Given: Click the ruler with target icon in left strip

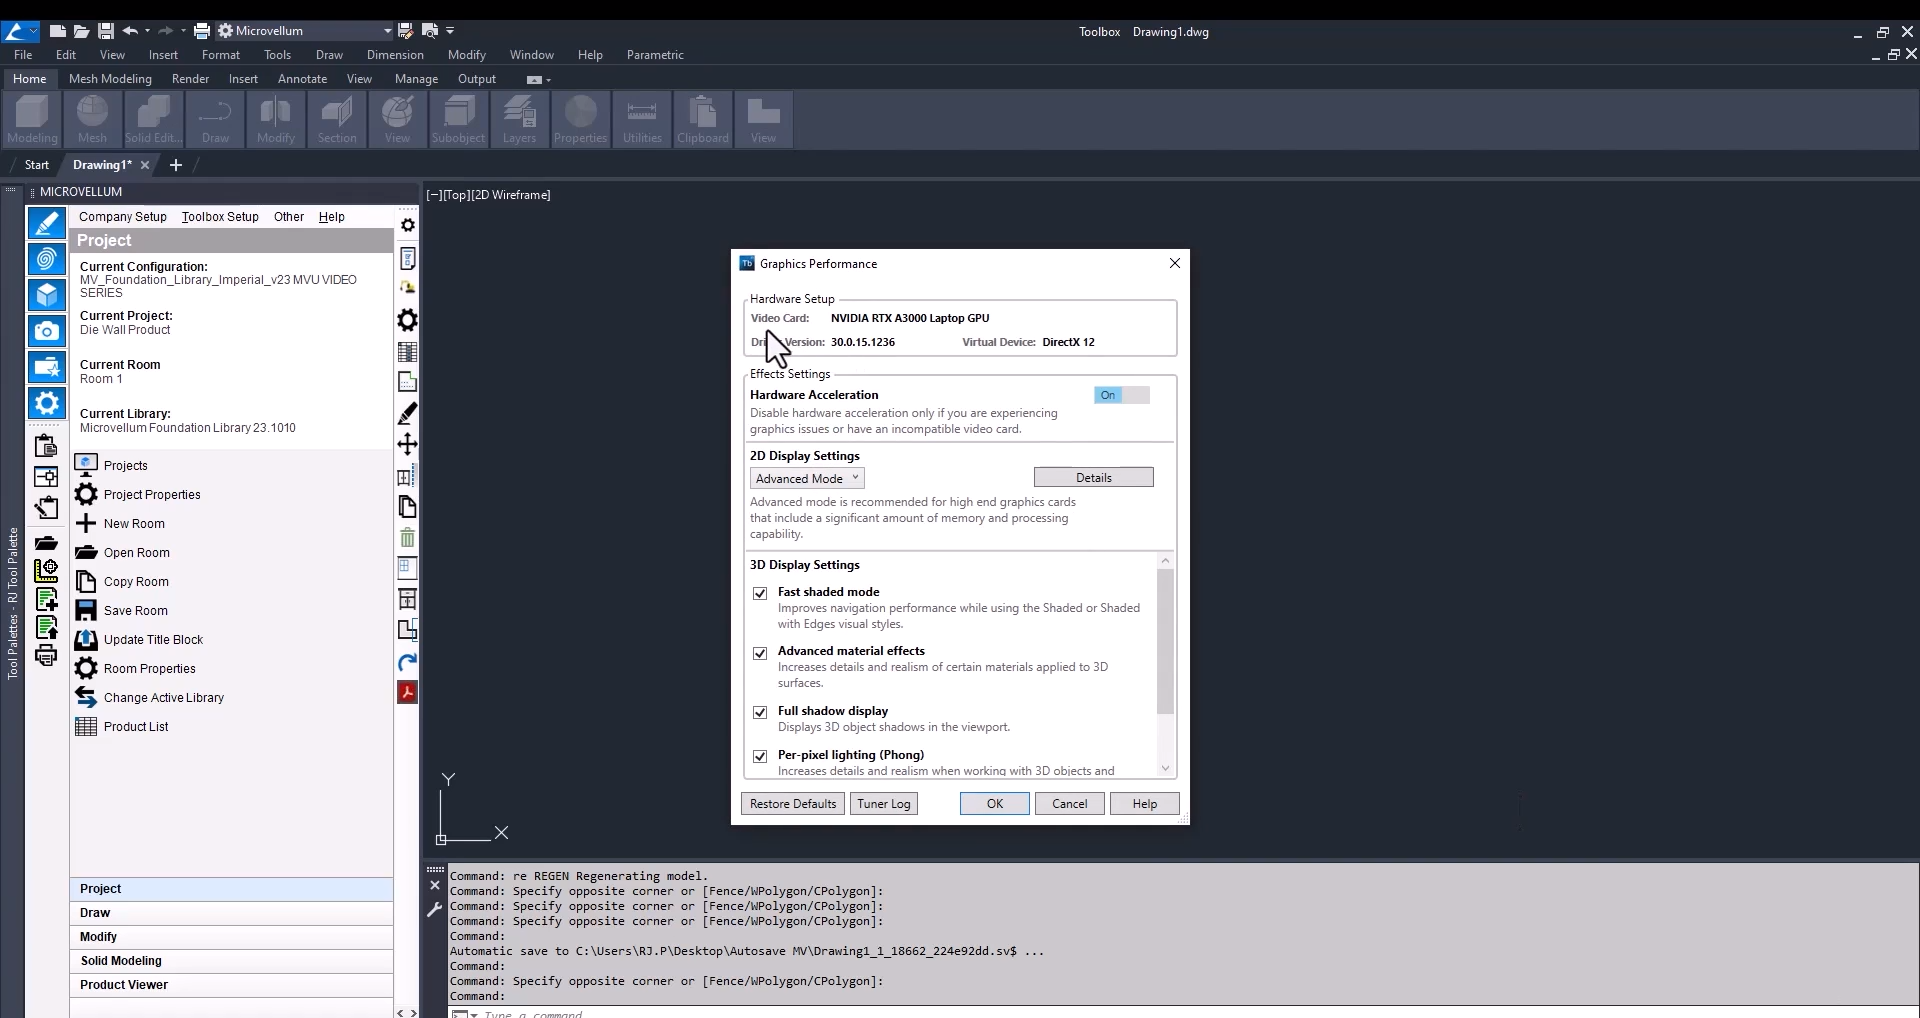Looking at the screenshot, I should click(x=46, y=570).
